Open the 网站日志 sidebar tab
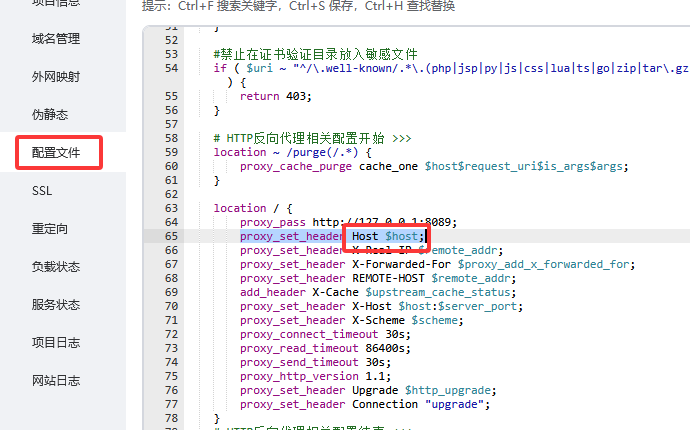690x430 pixels. [55, 381]
